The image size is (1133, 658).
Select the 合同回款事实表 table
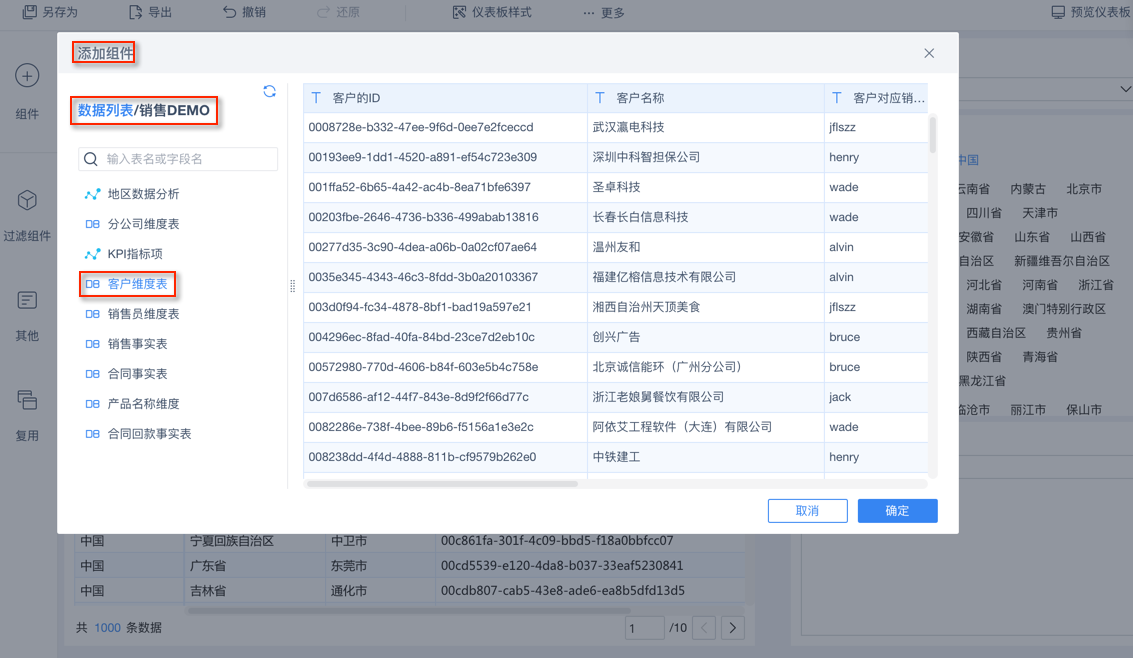point(150,433)
